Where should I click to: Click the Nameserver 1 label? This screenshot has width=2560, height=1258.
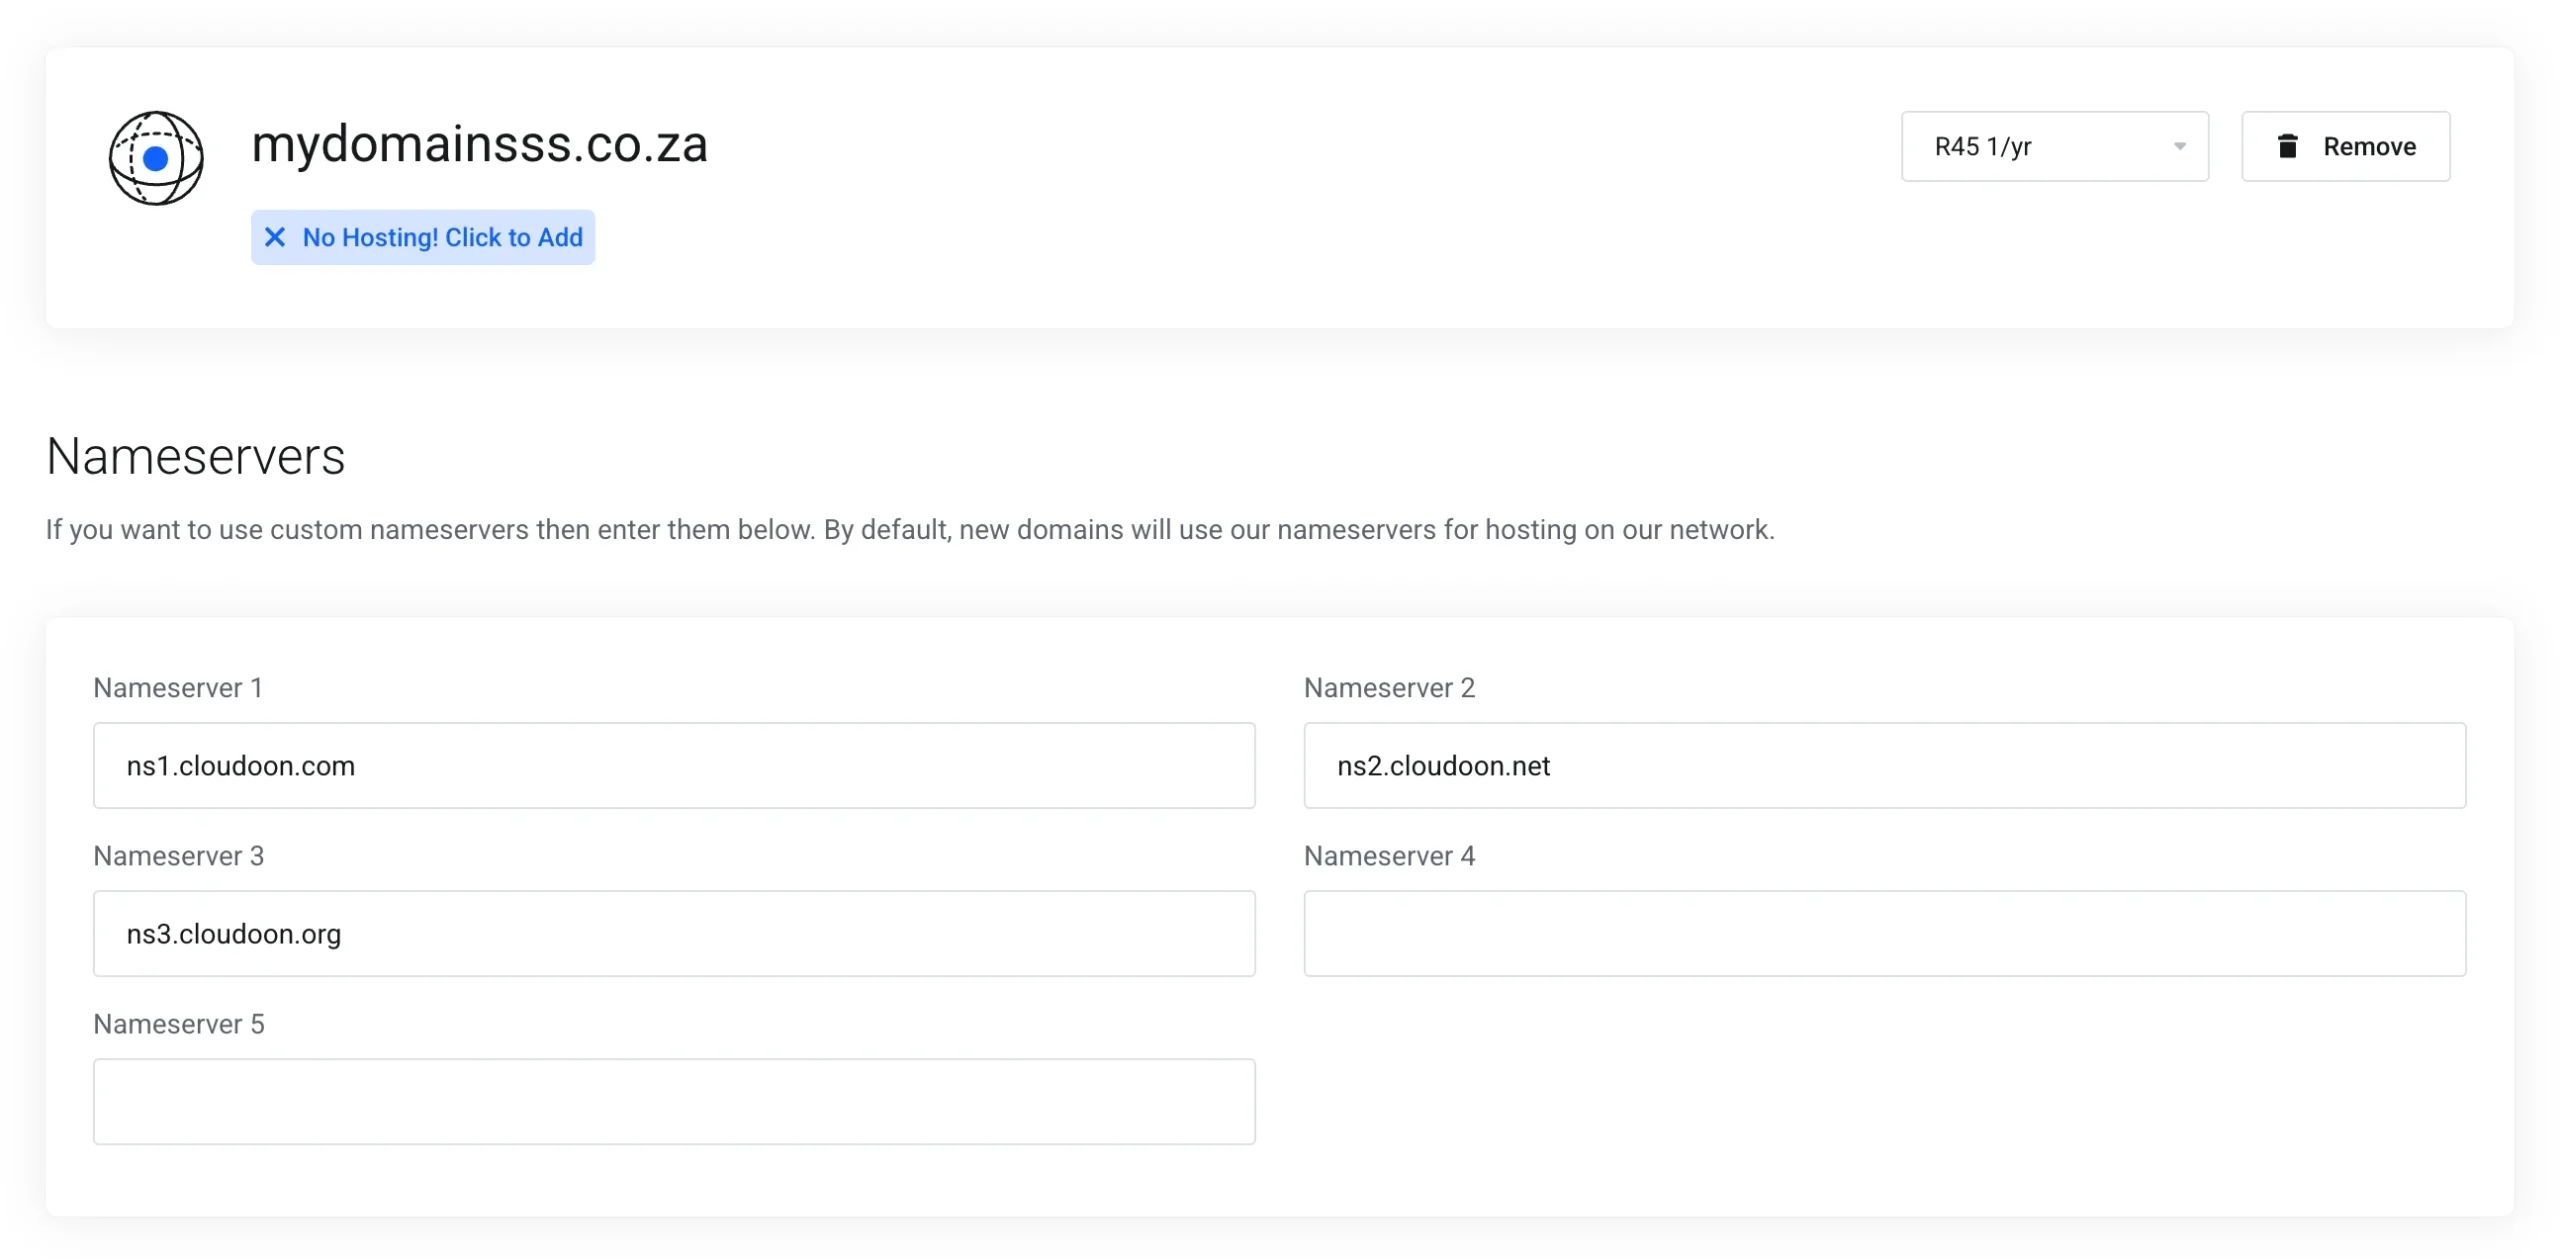click(x=178, y=688)
